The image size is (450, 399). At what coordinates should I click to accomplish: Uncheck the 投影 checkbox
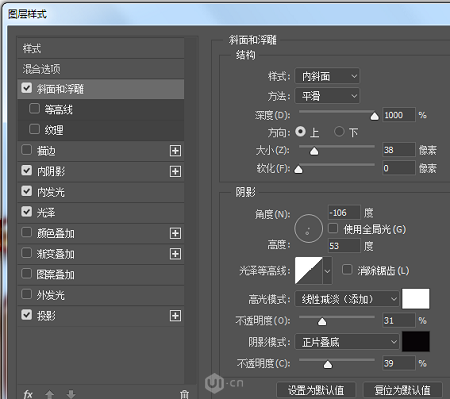tap(27, 315)
